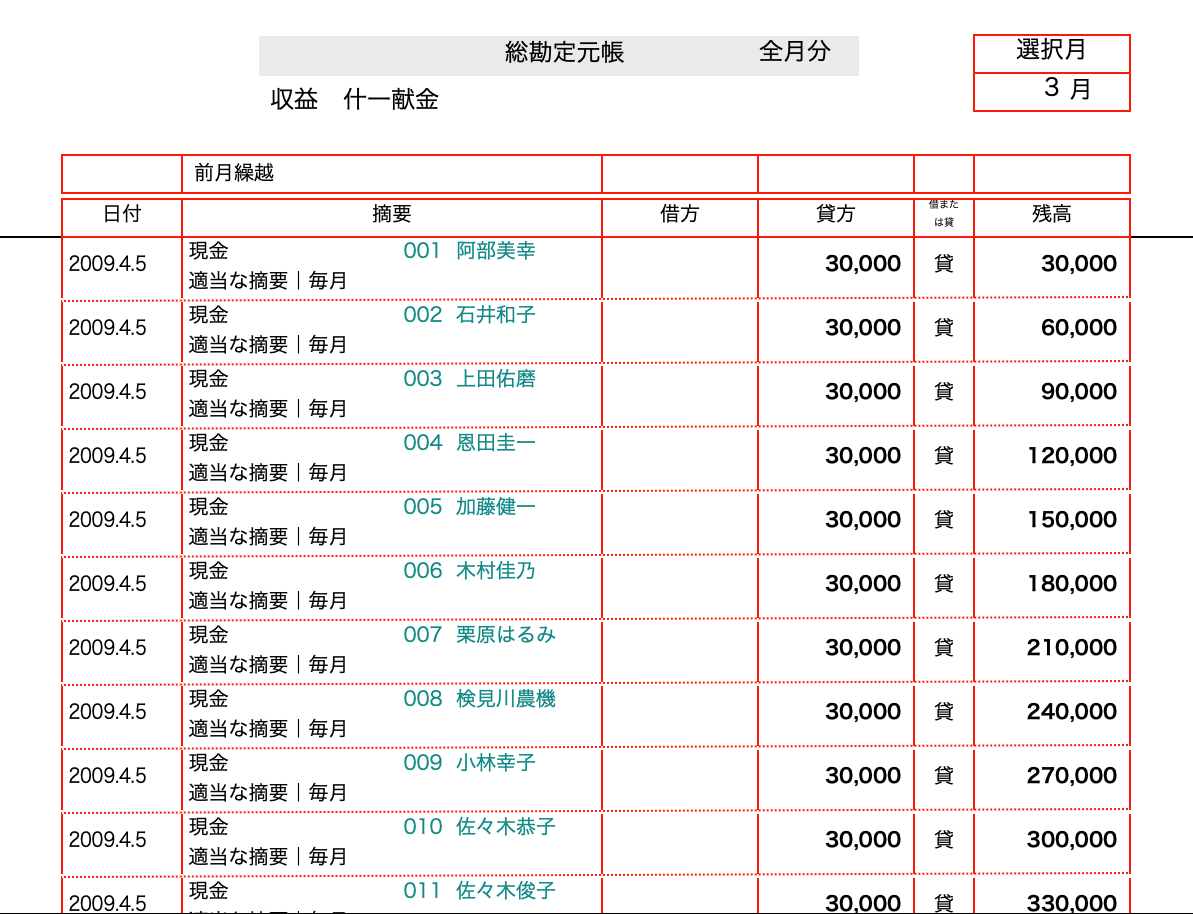Click the 摘要 column header
1193x914 pixels.
click(391, 214)
